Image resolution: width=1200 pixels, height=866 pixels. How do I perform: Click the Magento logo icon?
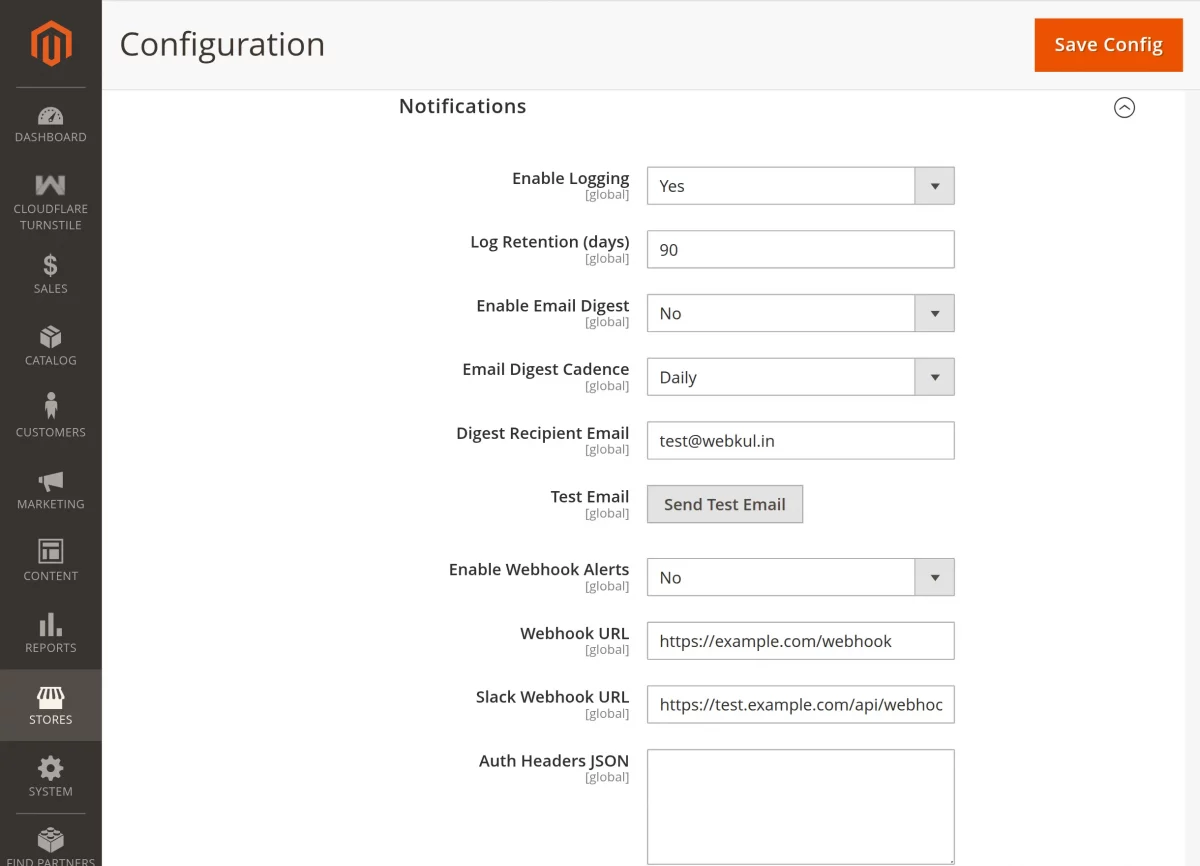click(50, 44)
